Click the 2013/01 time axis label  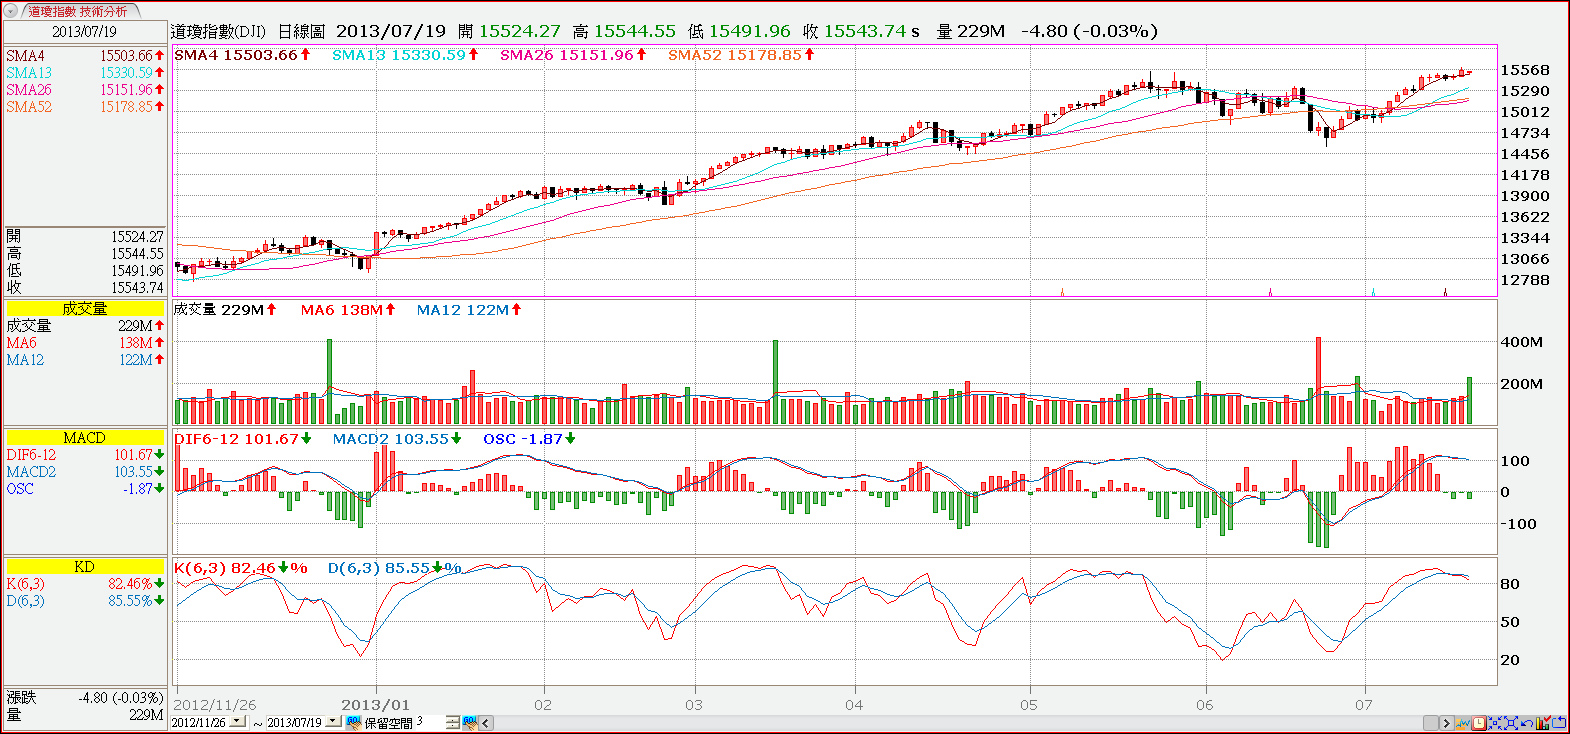click(375, 705)
